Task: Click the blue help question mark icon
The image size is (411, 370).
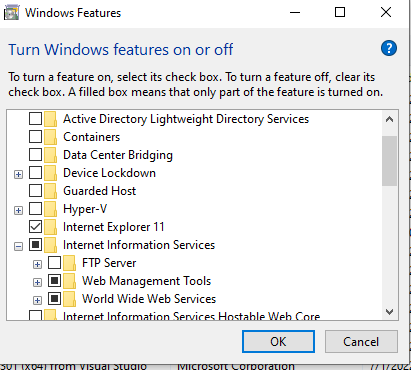Action: (x=389, y=49)
